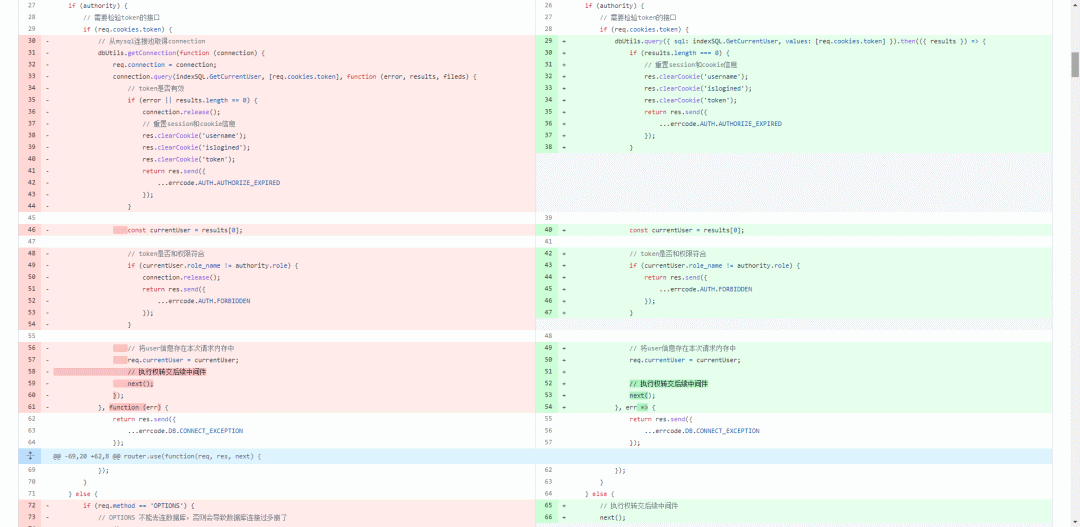Select added line number 29 in the right pane
Image resolution: width=1080 pixels, height=527 pixels.
coord(548,41)
